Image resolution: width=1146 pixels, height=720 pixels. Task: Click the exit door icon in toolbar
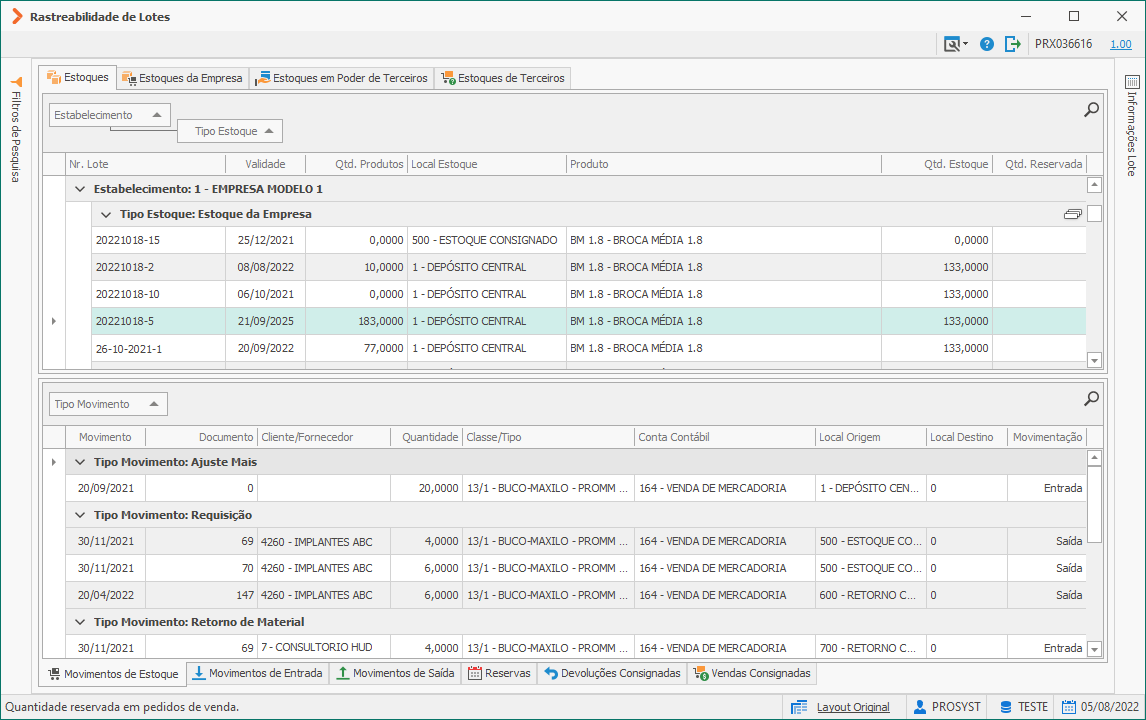(x=1012, y=44)
